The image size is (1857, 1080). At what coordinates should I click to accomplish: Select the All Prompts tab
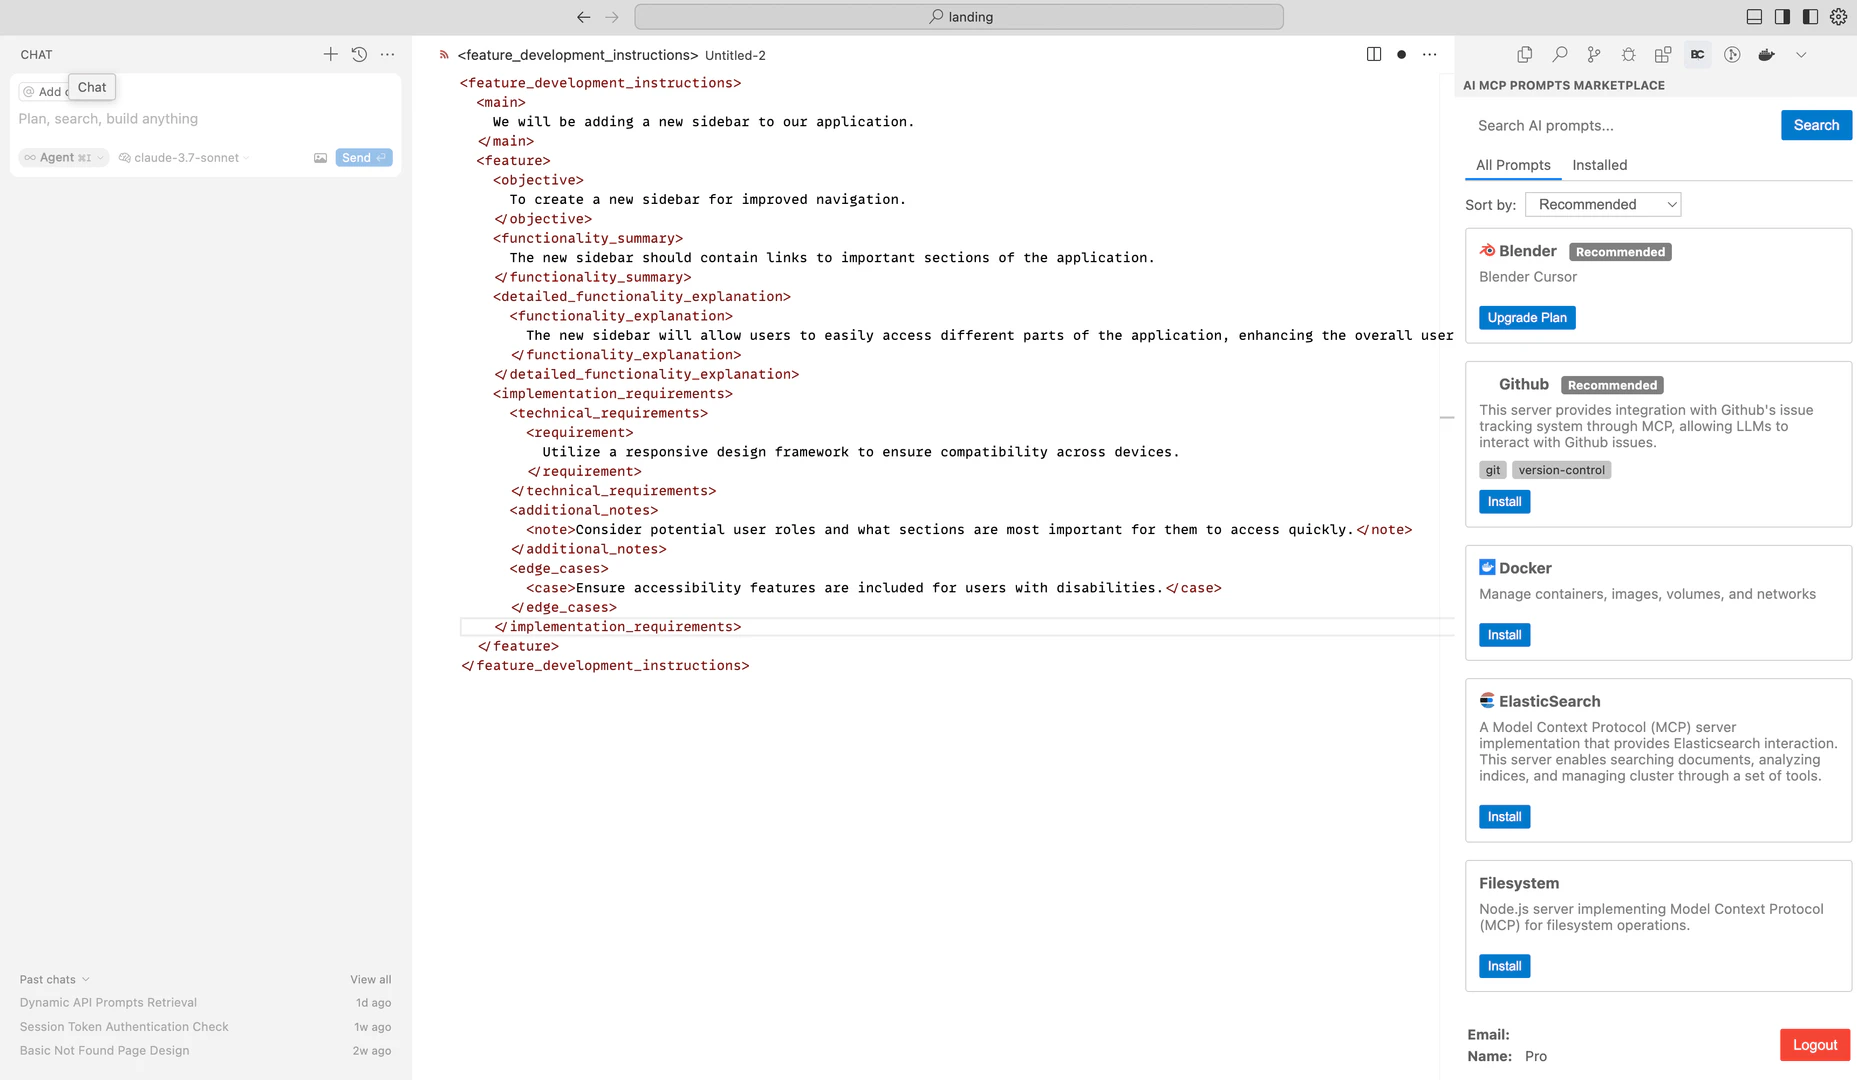click(1512, 165)
